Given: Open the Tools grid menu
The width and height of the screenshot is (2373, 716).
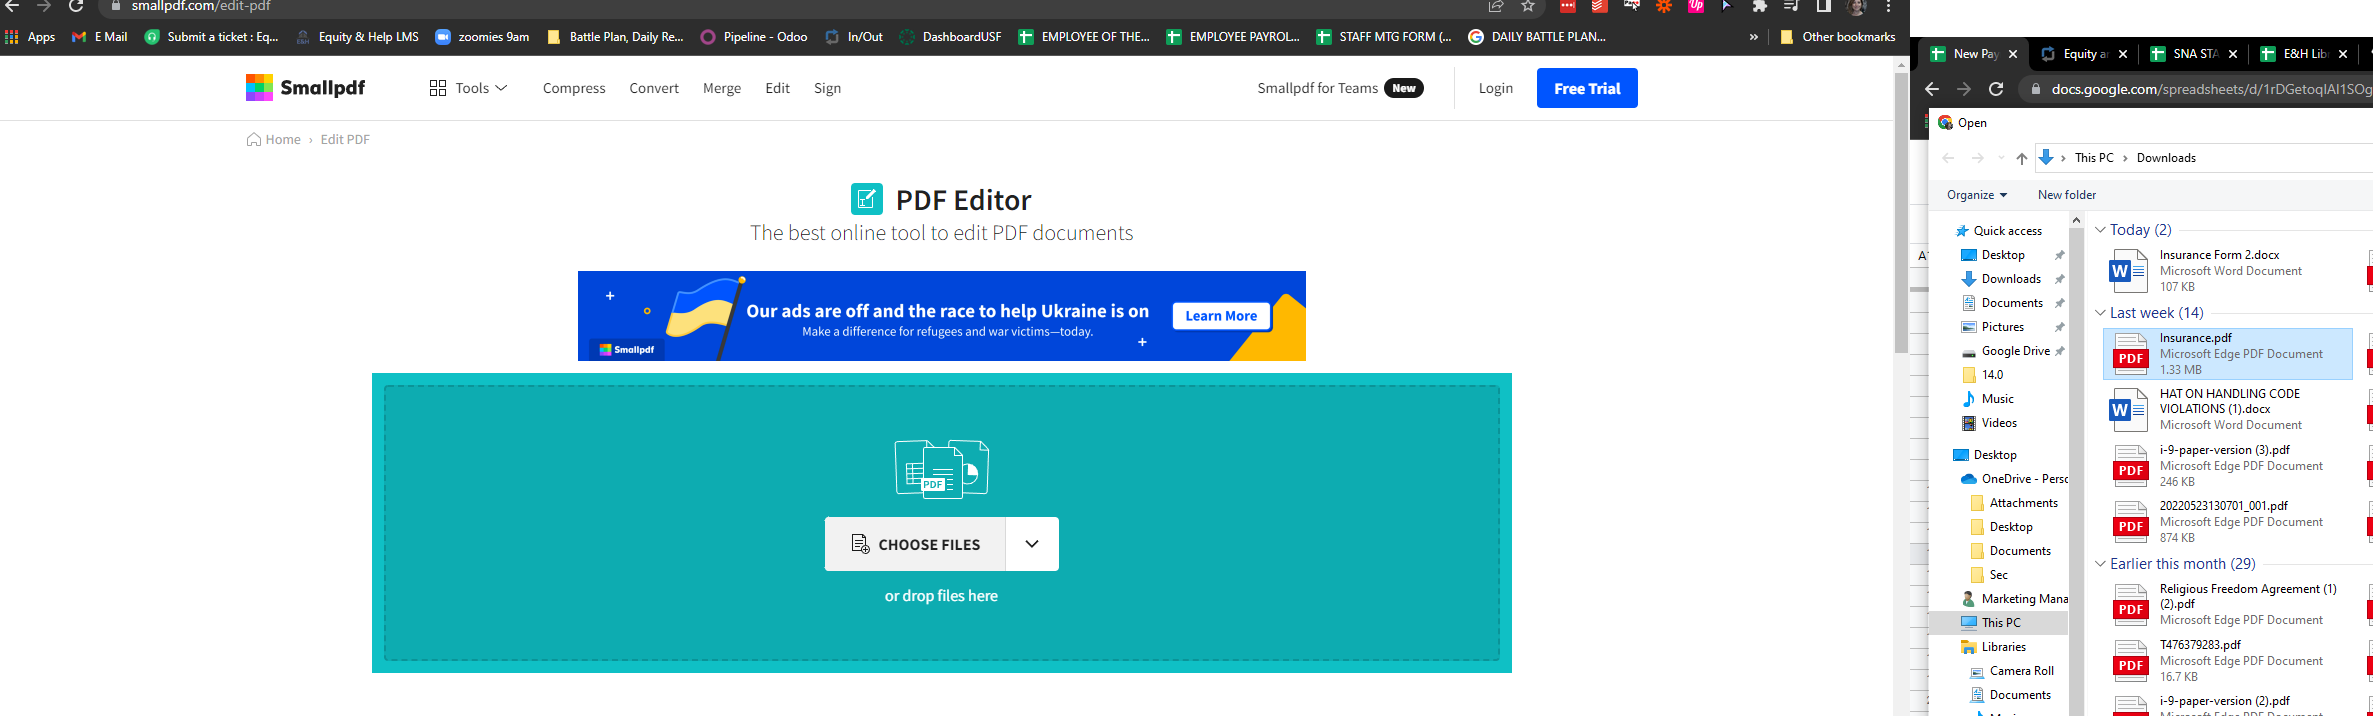Looking at the screenshot, I should (x=468, y=88).
